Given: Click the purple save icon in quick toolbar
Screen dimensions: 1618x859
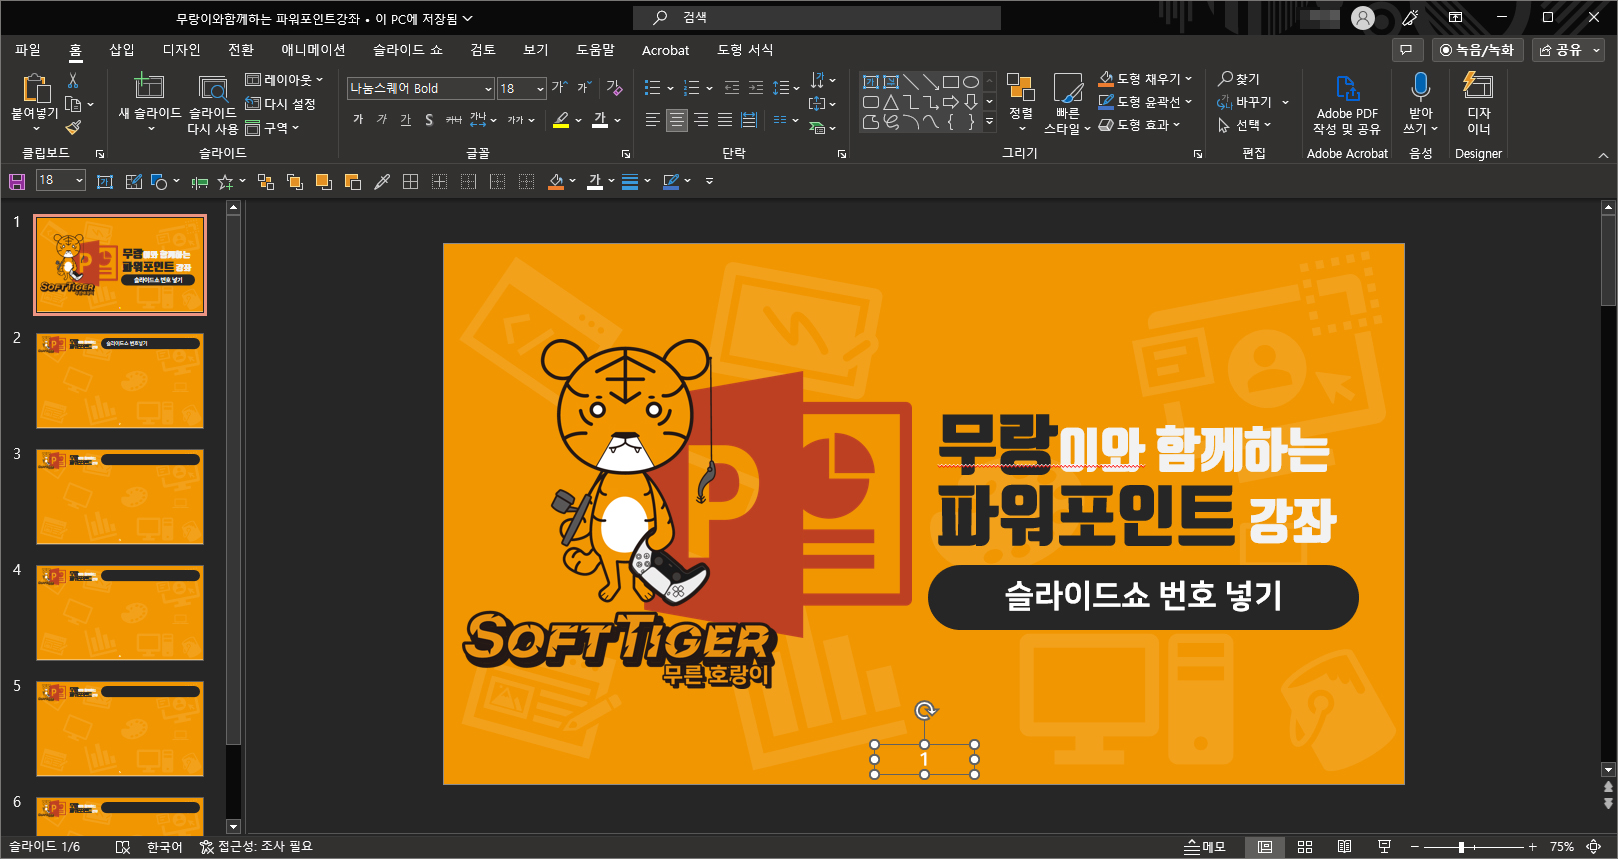Looking at the screenshot, I should click(17, 181).
